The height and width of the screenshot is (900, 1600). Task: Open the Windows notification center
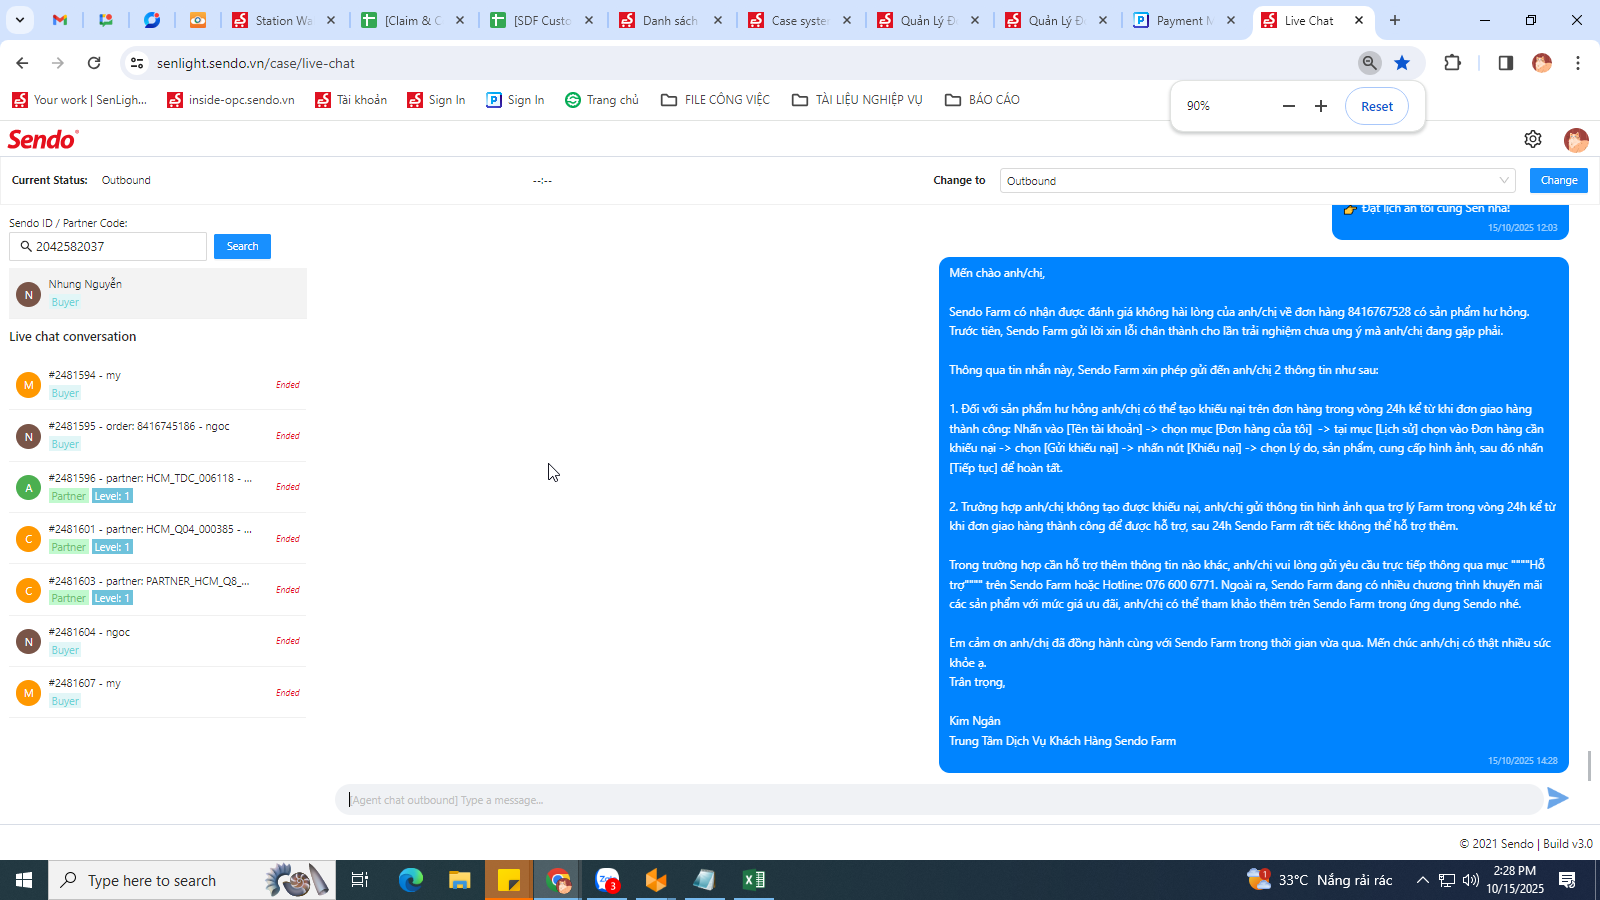[x=1568, y=880]
